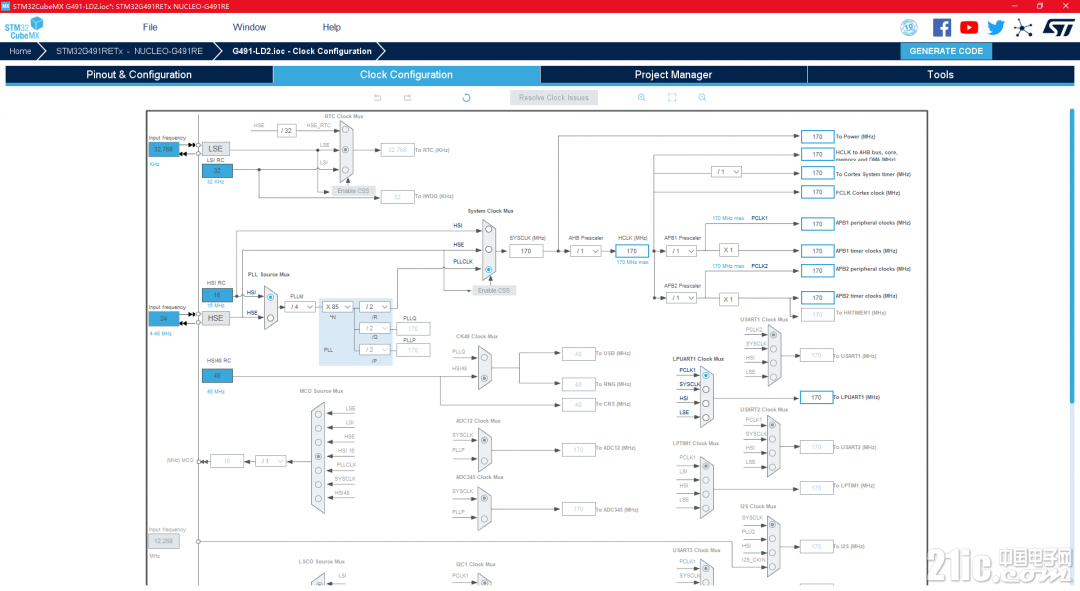1080x591 pixels.
Task: Open the Twitter bird icon link
Action: pos(996,28)
